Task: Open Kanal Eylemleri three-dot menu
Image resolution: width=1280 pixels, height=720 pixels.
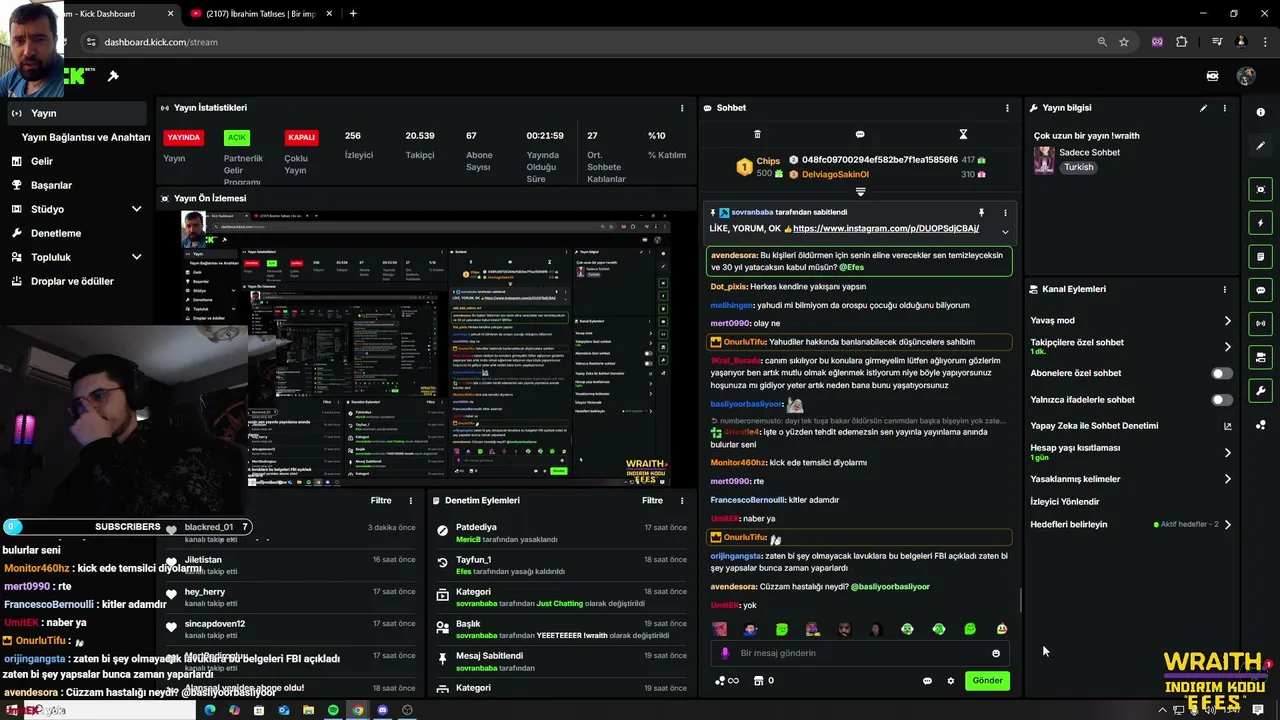Action: pyautogui.click(x=1225, y=289)
